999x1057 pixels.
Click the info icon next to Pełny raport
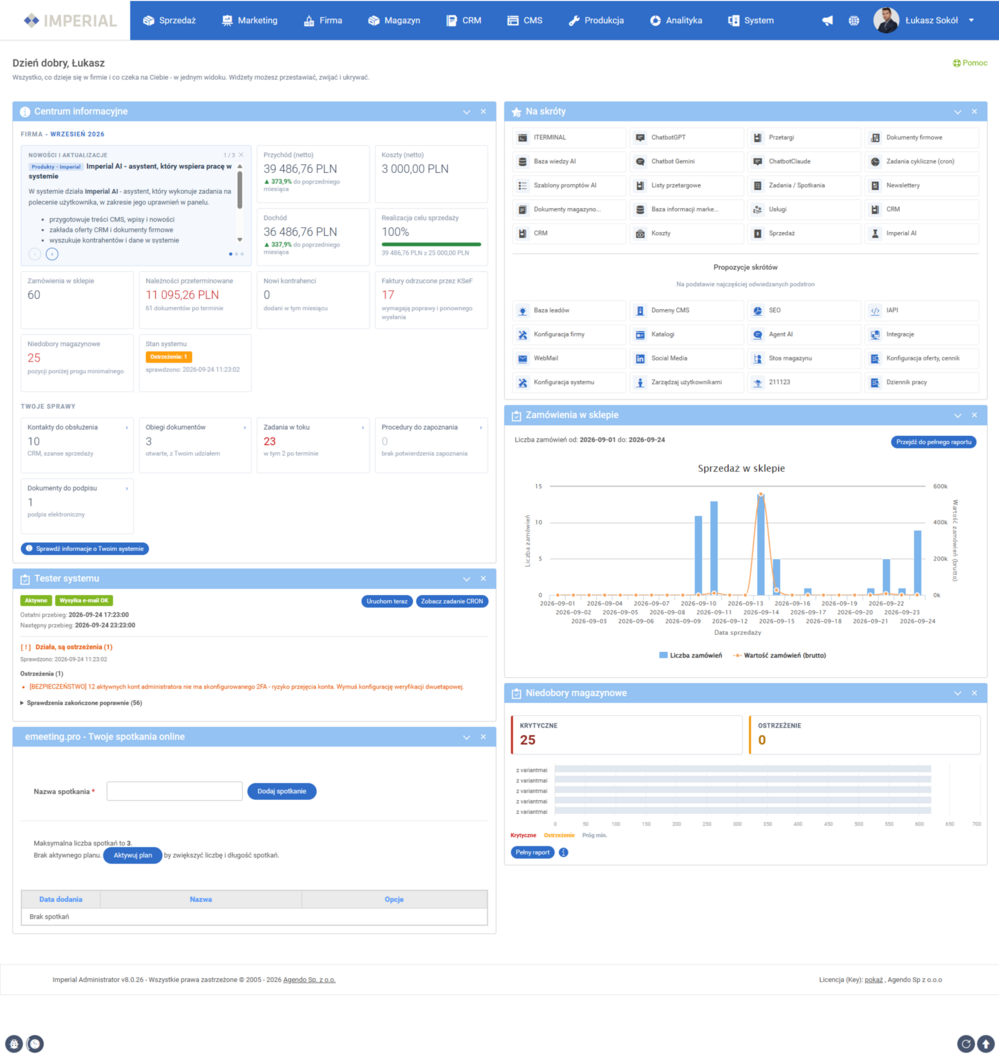click(x=564, y=853)
